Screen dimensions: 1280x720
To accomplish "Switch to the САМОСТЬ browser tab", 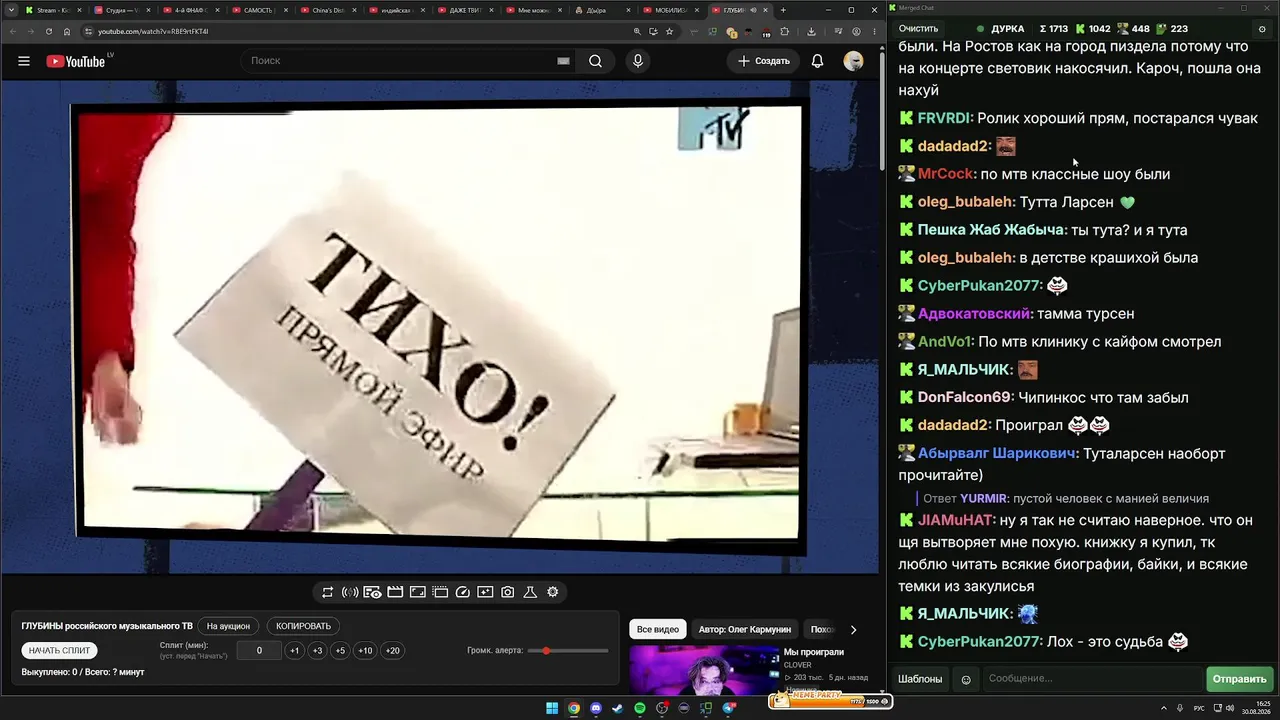I will pos(263,10).
